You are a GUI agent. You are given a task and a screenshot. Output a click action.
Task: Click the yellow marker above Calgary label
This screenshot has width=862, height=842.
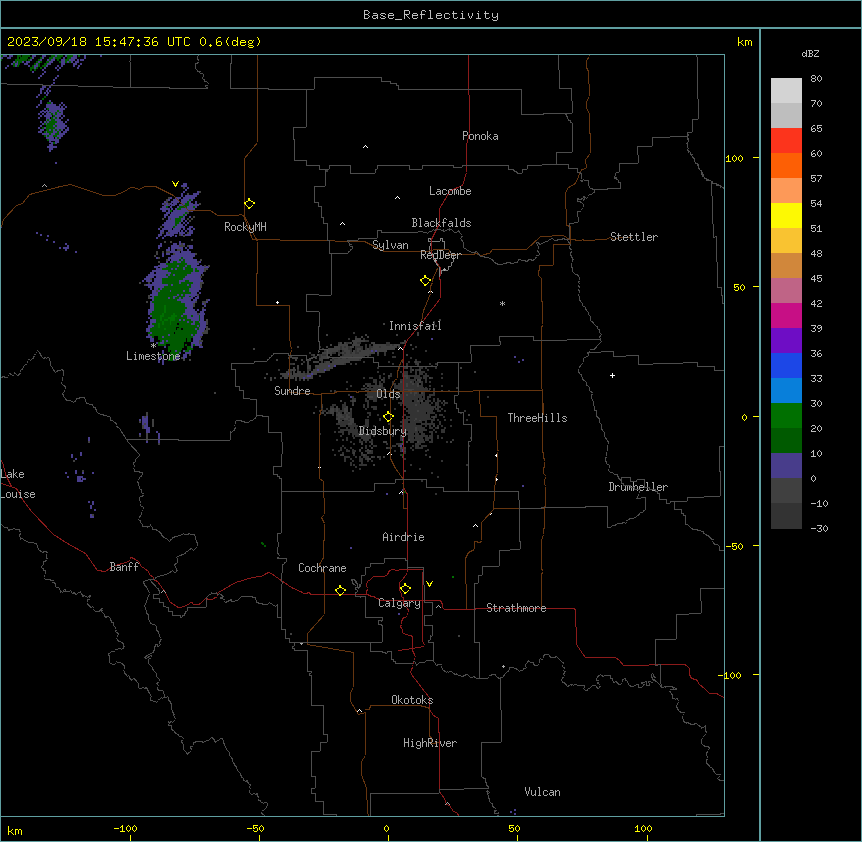pos(405,589)
